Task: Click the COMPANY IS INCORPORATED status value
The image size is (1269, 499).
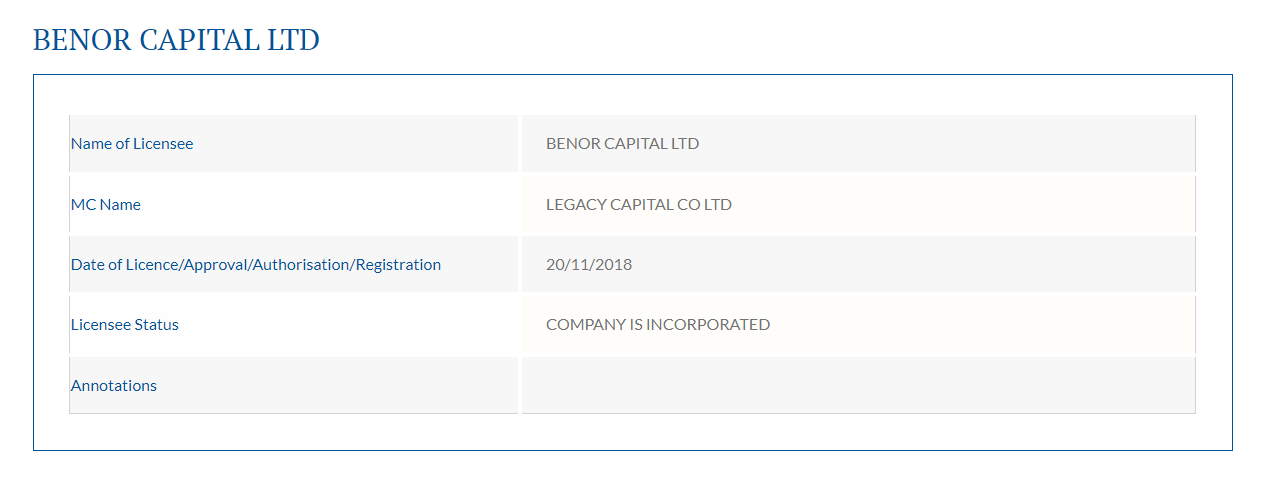Action: 658,325
